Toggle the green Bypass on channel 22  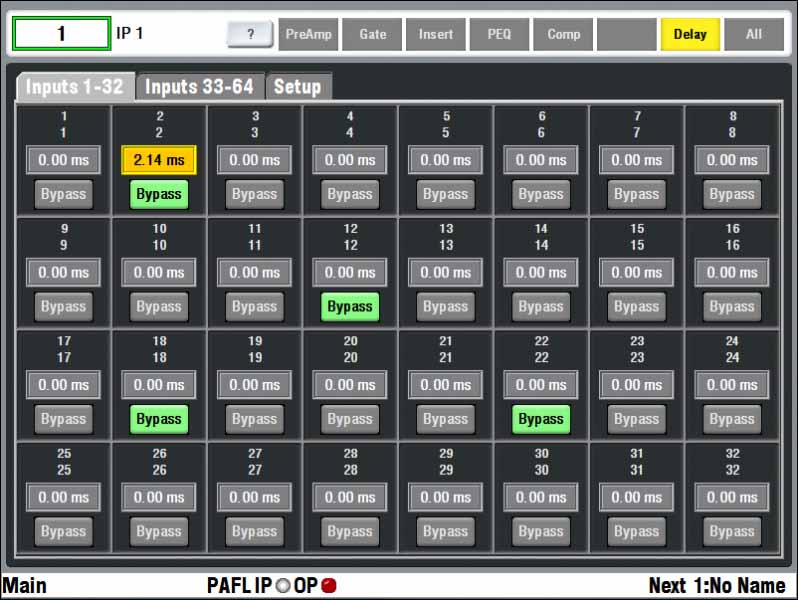541,419
